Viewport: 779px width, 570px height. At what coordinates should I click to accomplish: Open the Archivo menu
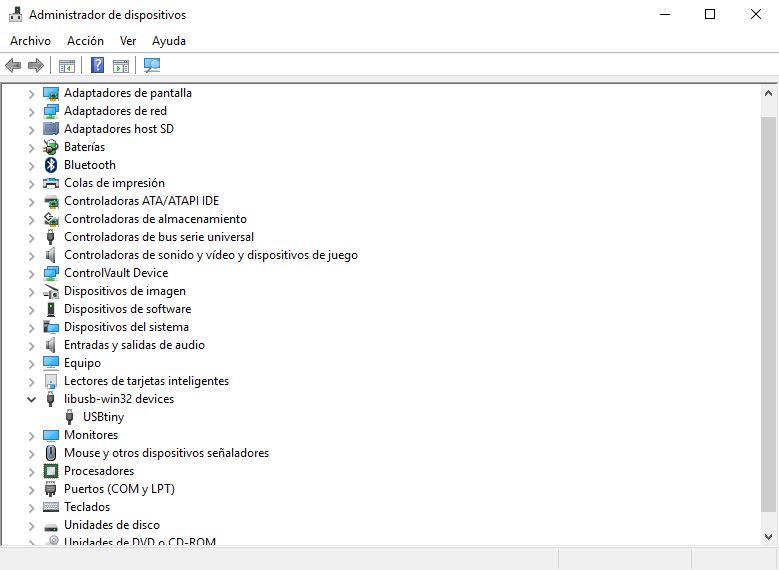point(30,41)
